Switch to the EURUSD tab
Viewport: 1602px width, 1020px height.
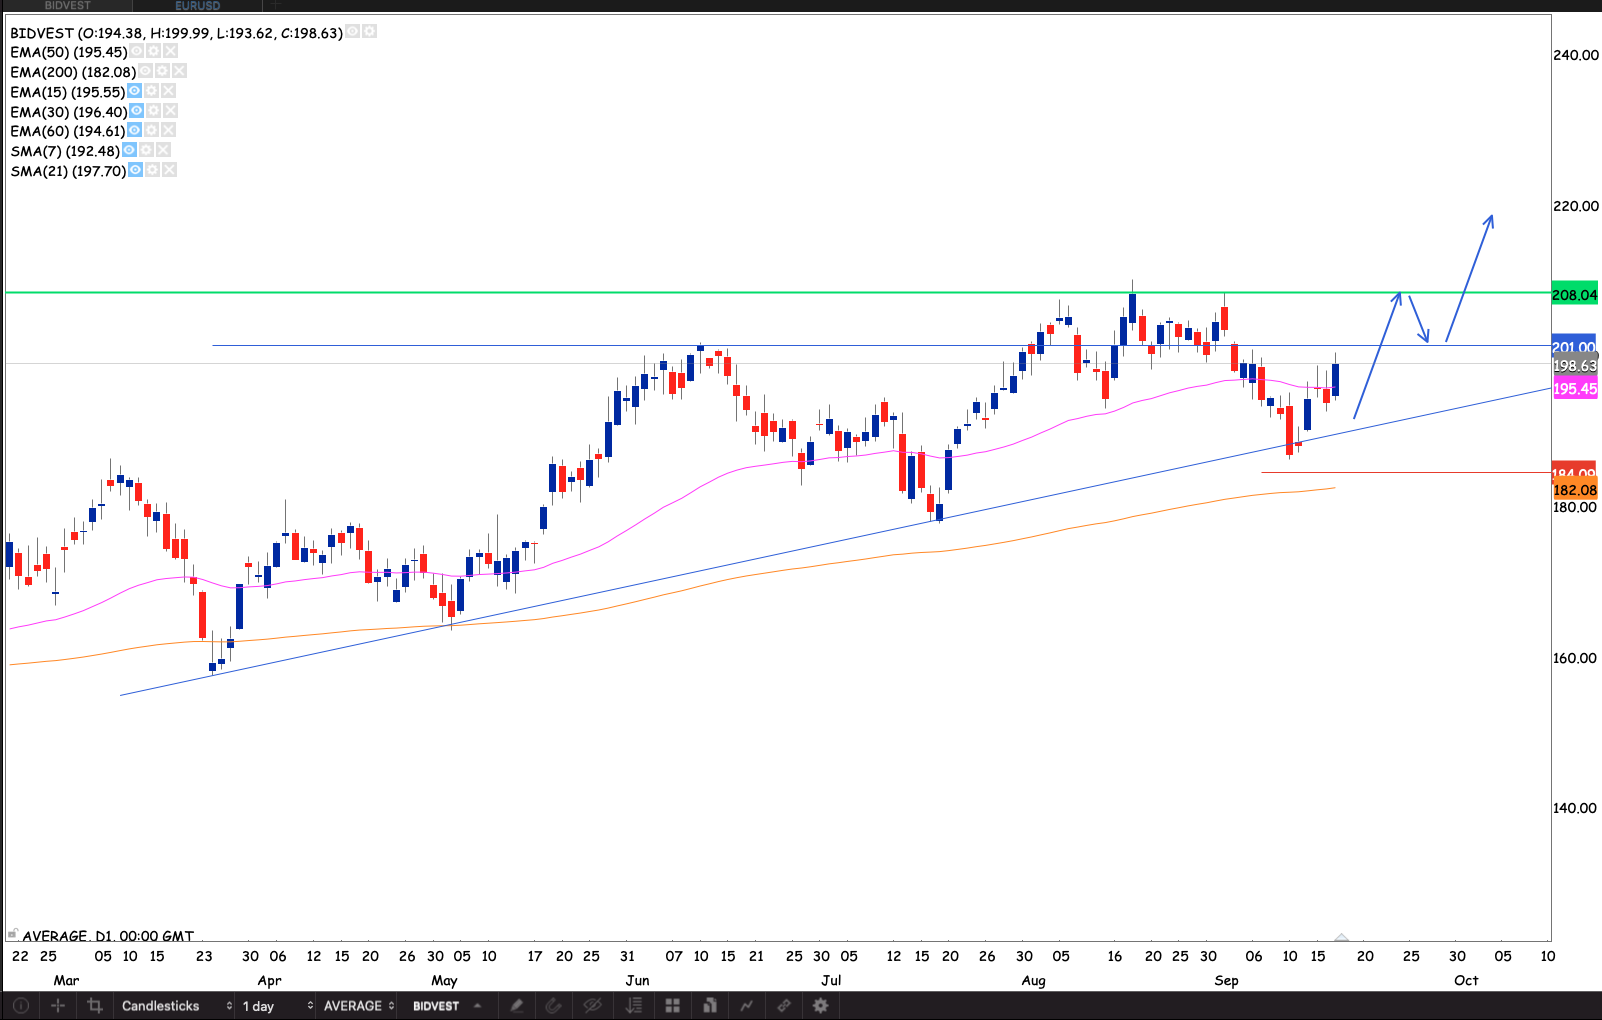197,6
